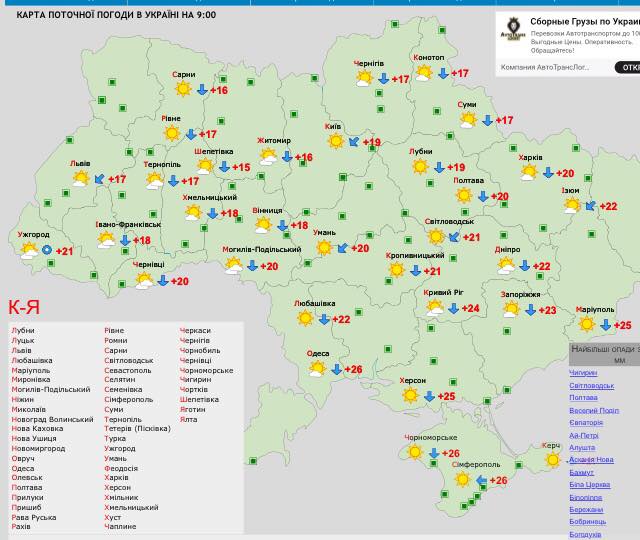Screen dimensions: 640x540
Task: Click the dark button on the advertisement
Action: (629, 67)
